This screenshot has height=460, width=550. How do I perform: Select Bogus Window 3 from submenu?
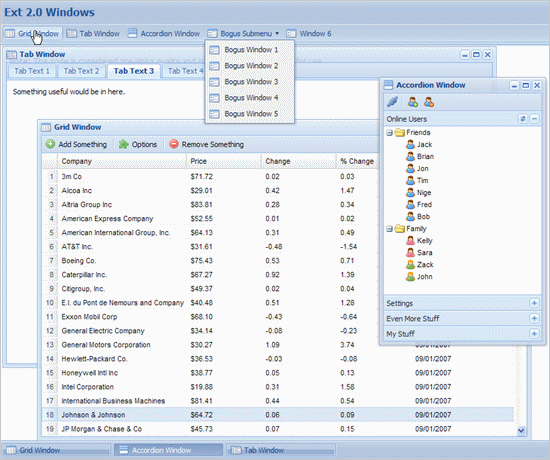[250, 82]
